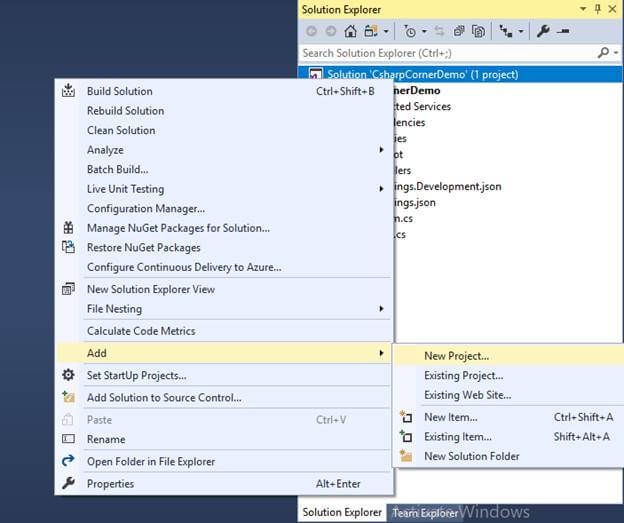Open dropdown beside the class diagram icon
Image resolution: width=624 pixels, height=523 pixels.
pos(521,31)
